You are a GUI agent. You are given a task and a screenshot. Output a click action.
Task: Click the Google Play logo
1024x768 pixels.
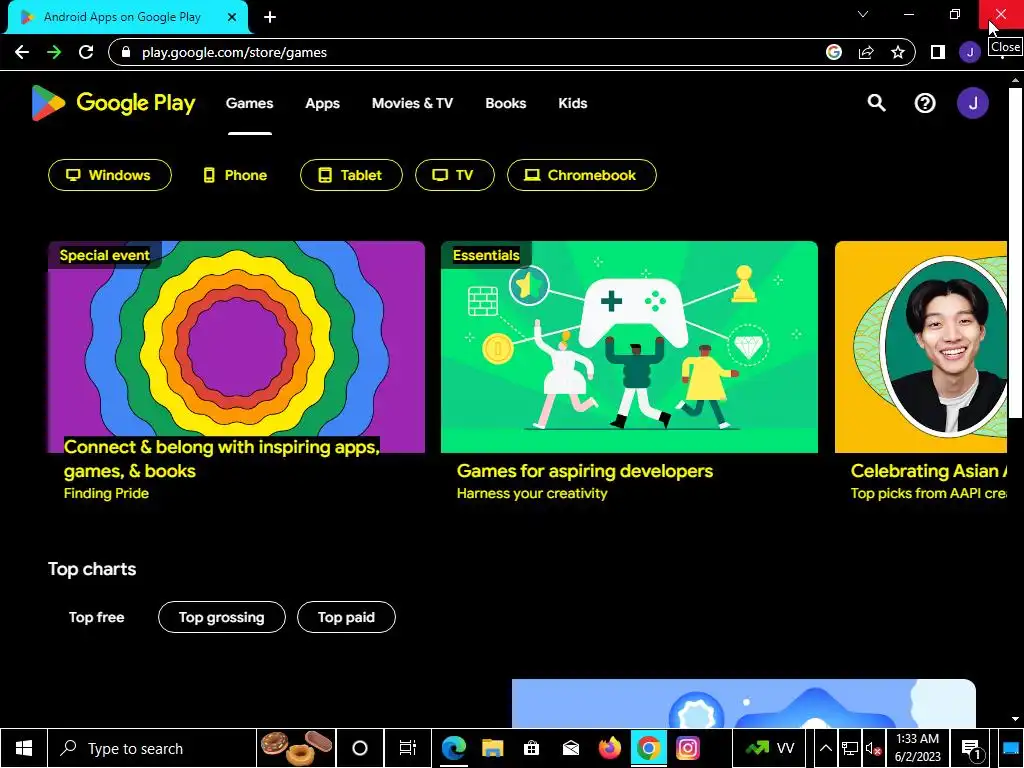click(114, 103)
